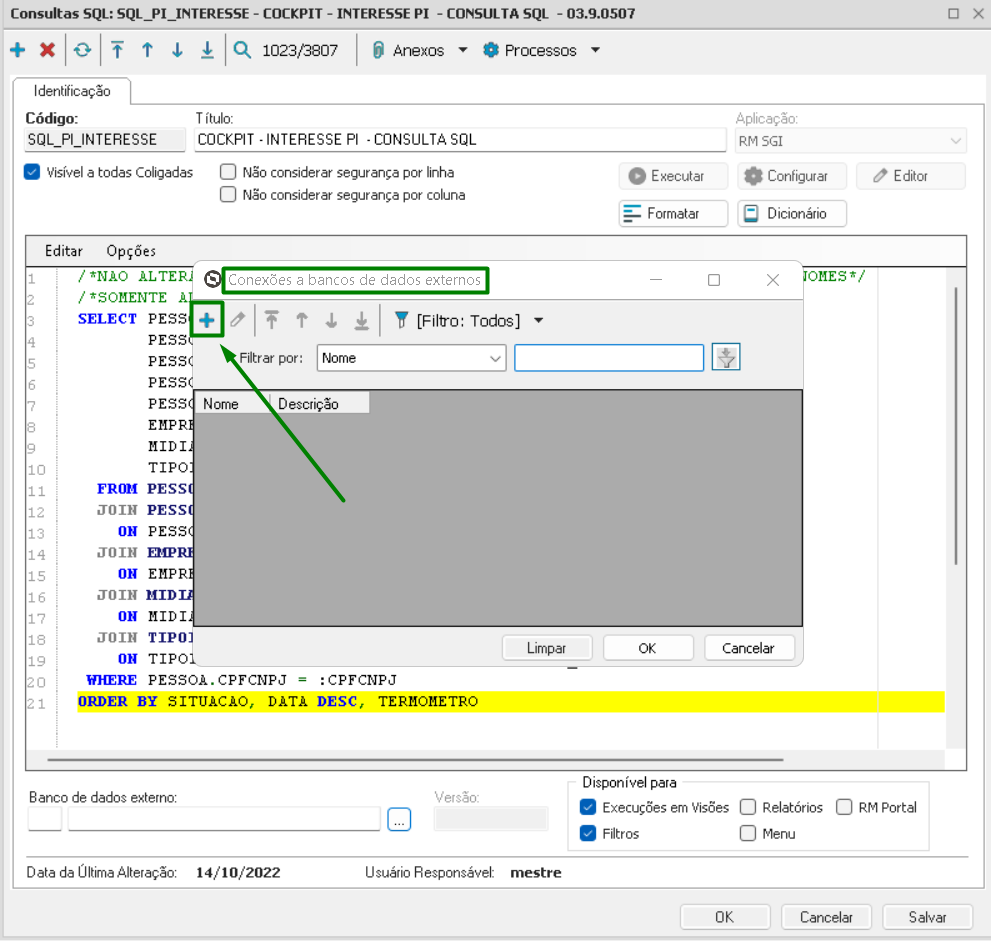Click main window OK button

(x=725, y=917)
